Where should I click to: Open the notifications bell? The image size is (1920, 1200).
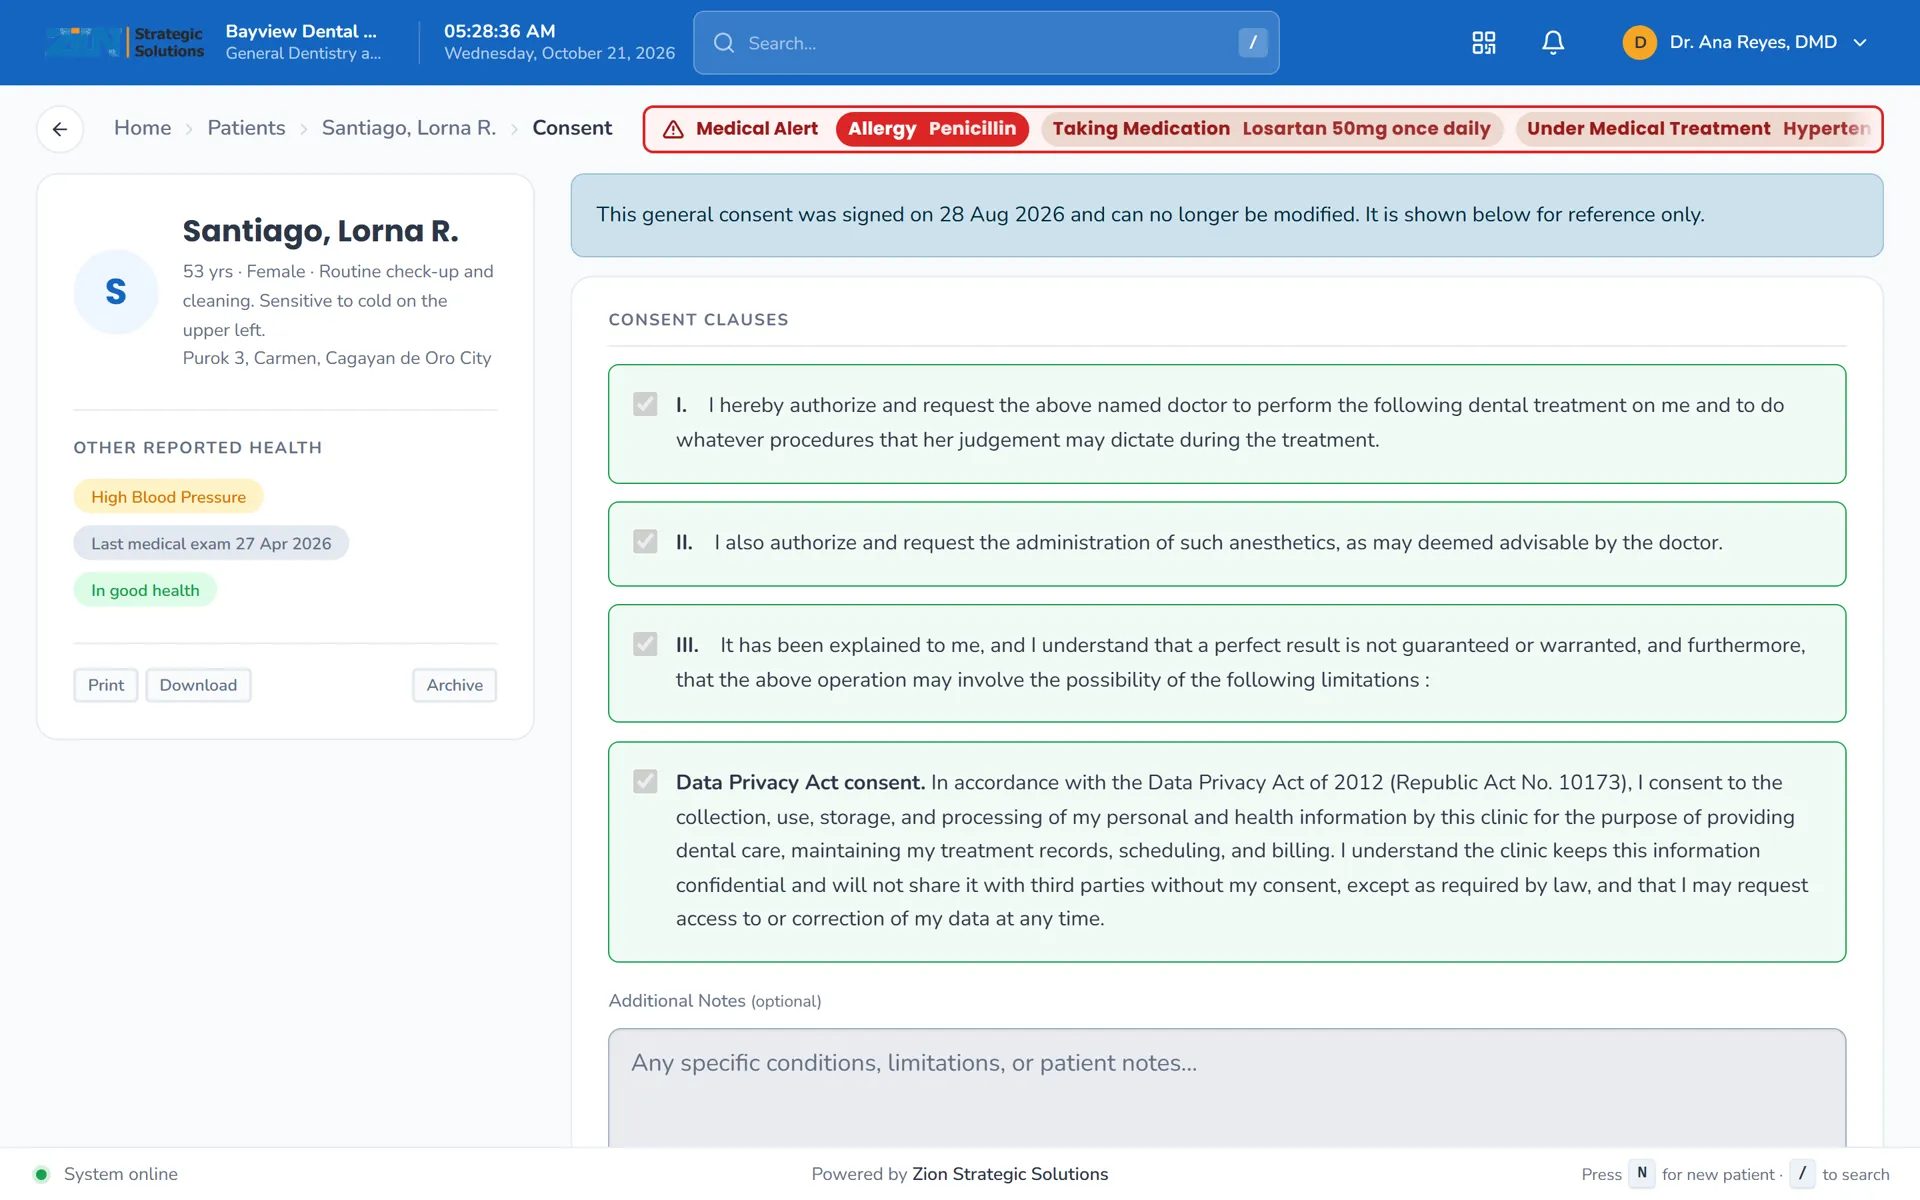[1552, 42]
